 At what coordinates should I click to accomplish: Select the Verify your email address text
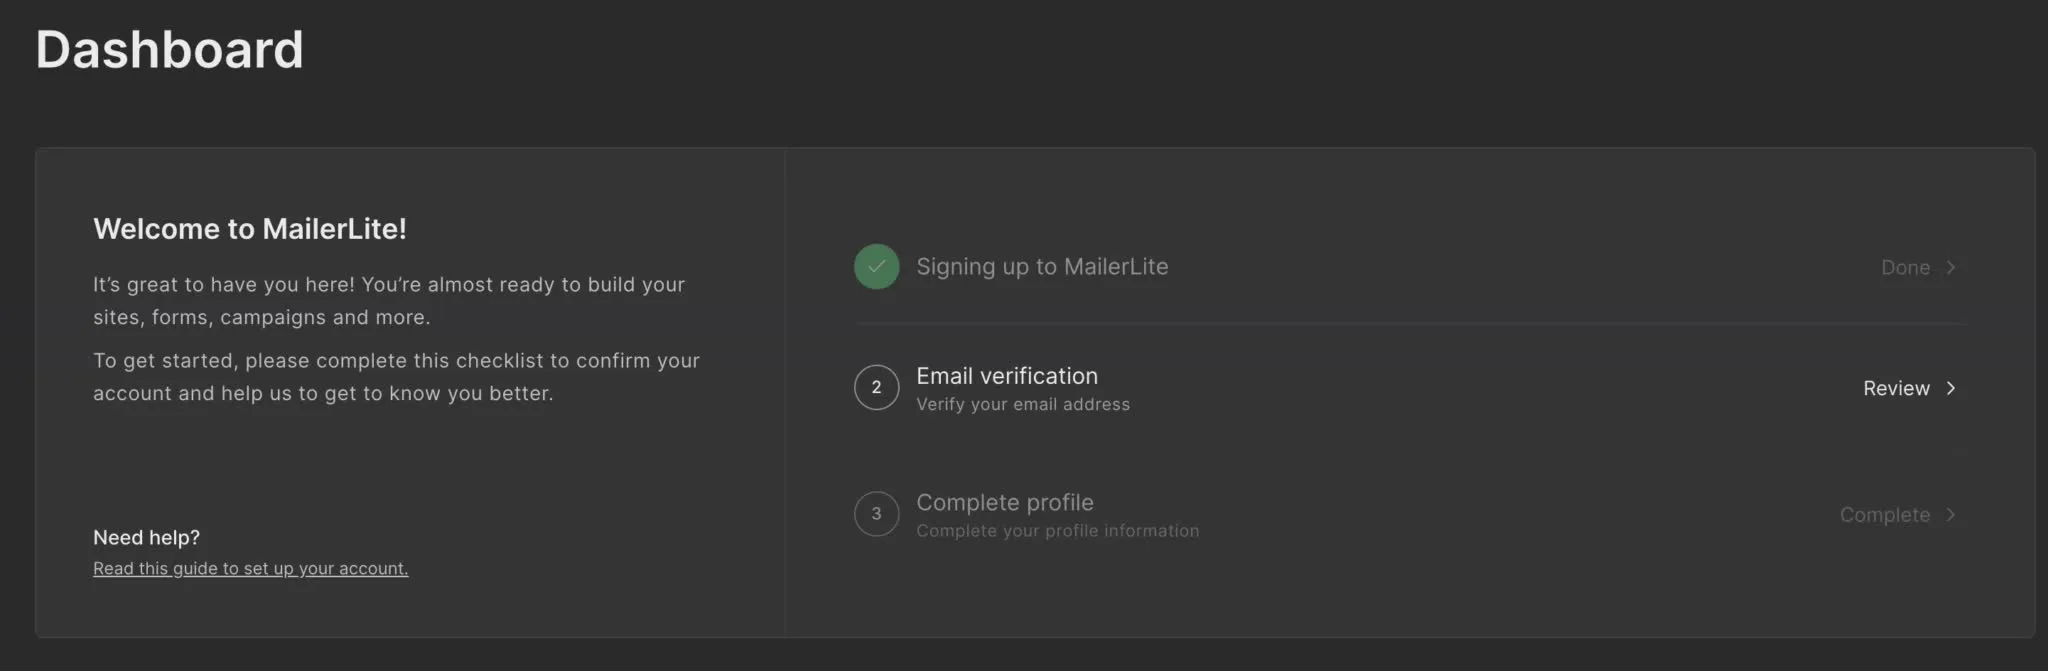tap(1022, 404)
